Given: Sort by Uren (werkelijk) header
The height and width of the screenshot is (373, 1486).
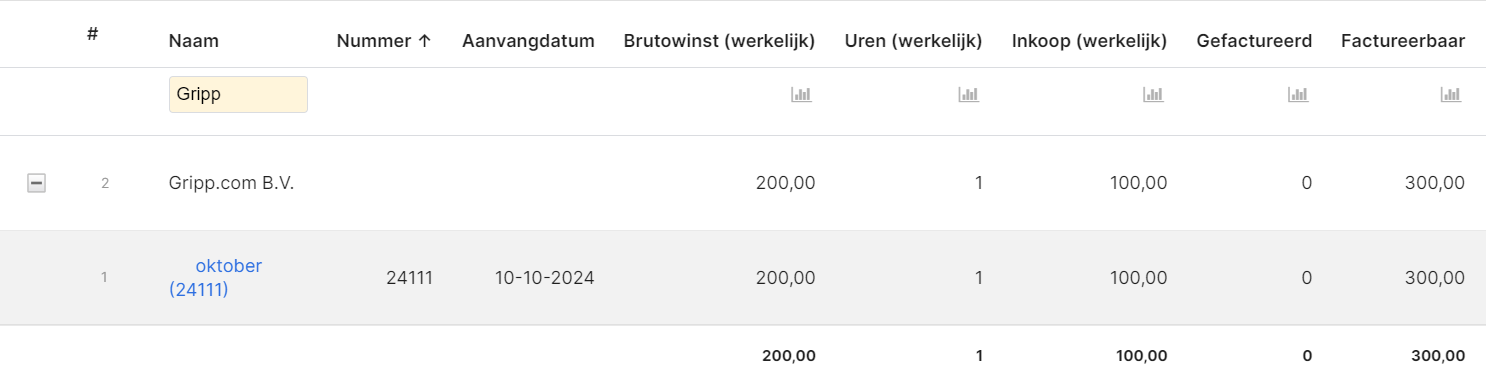Looking at the screenshot, I should click(913, 41).
